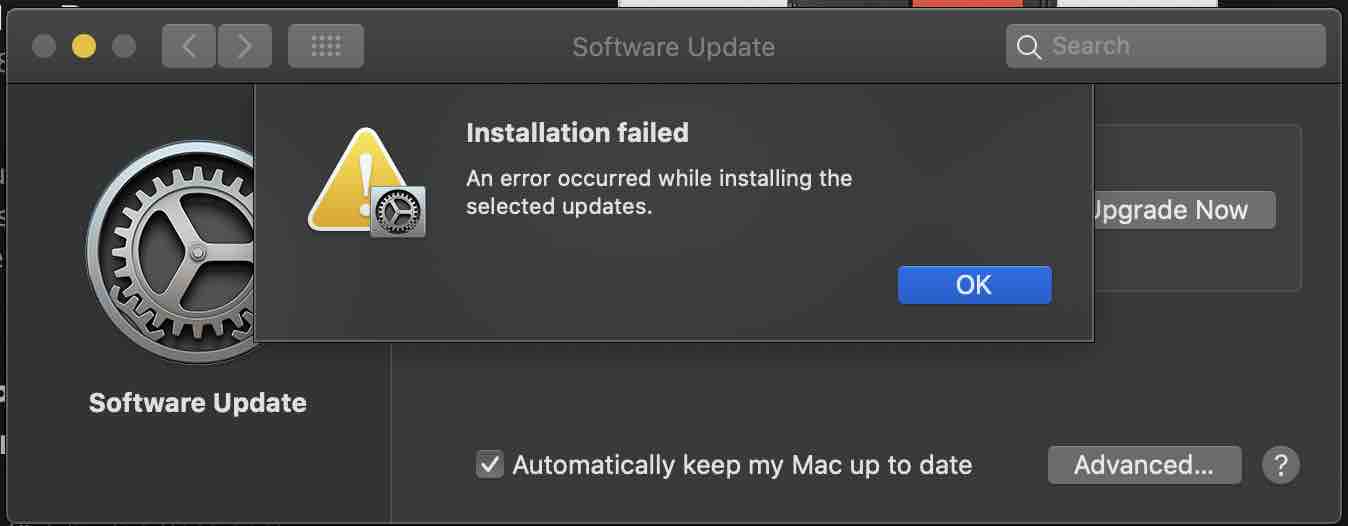Toggle the automatic updates checkbox

489,464
